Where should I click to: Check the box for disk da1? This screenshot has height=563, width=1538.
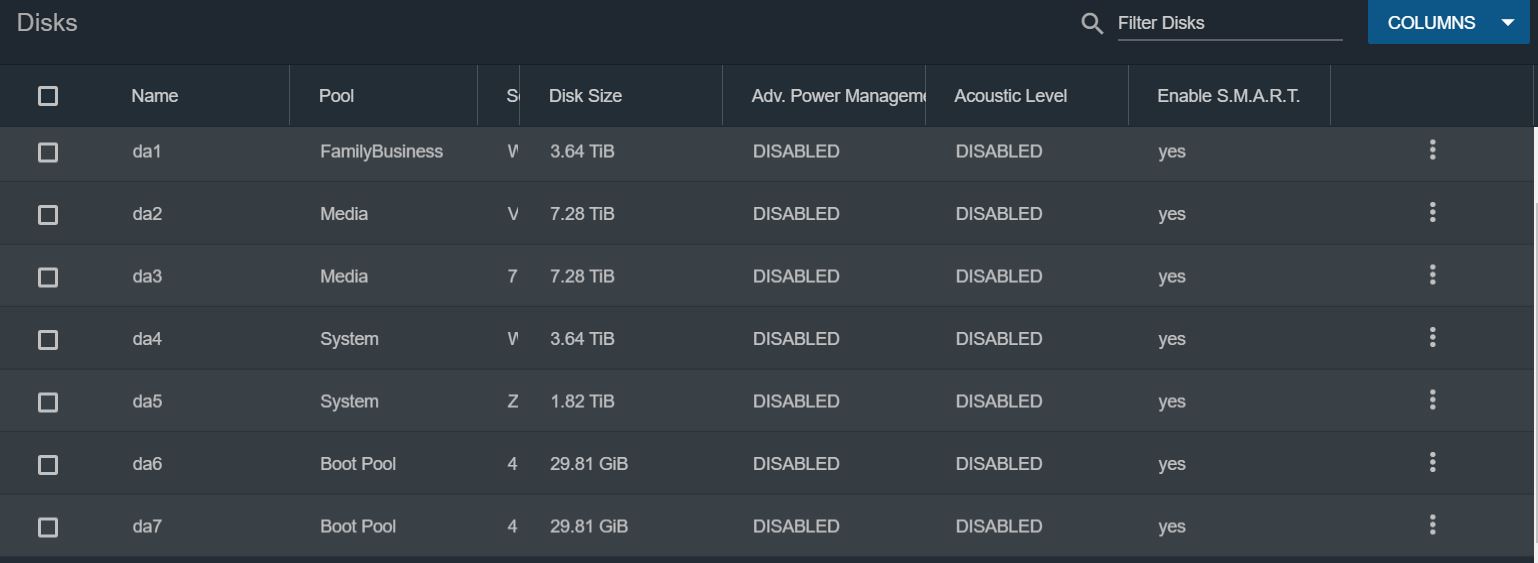pos(48,152)
